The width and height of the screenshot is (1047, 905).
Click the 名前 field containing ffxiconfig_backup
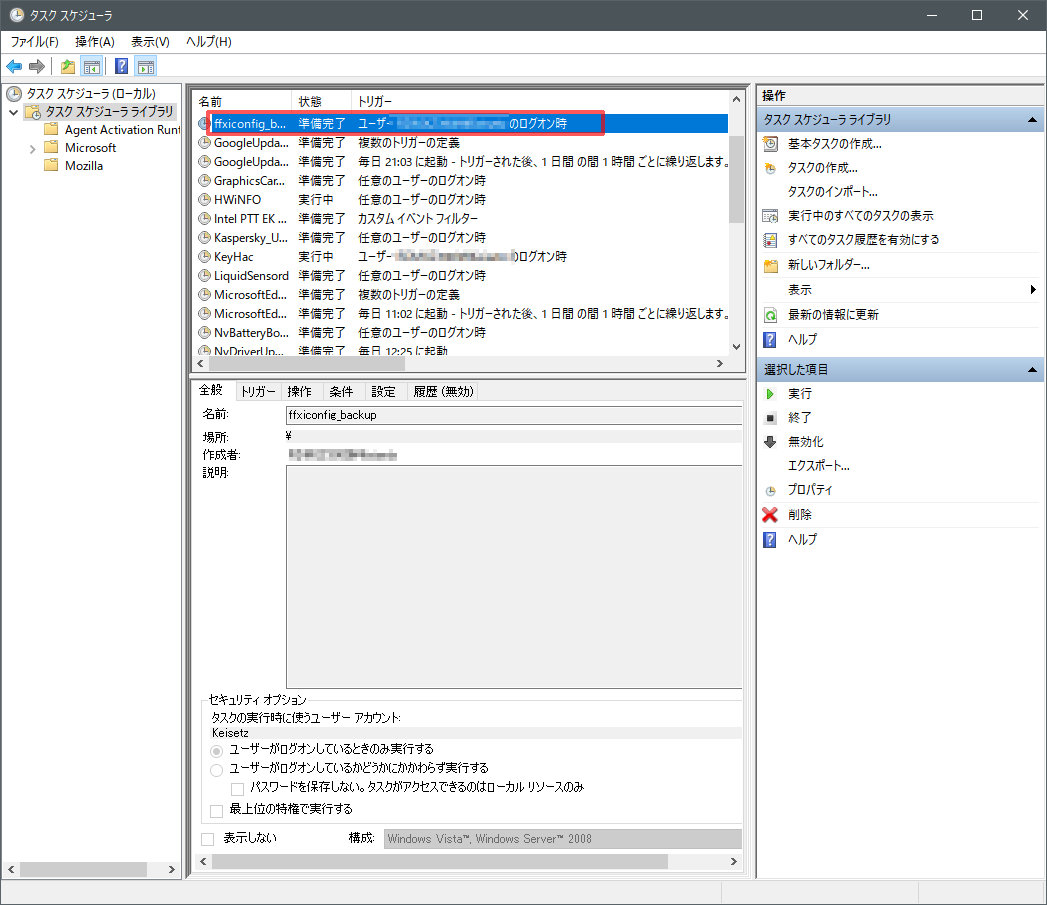click(x=514, y=415)
